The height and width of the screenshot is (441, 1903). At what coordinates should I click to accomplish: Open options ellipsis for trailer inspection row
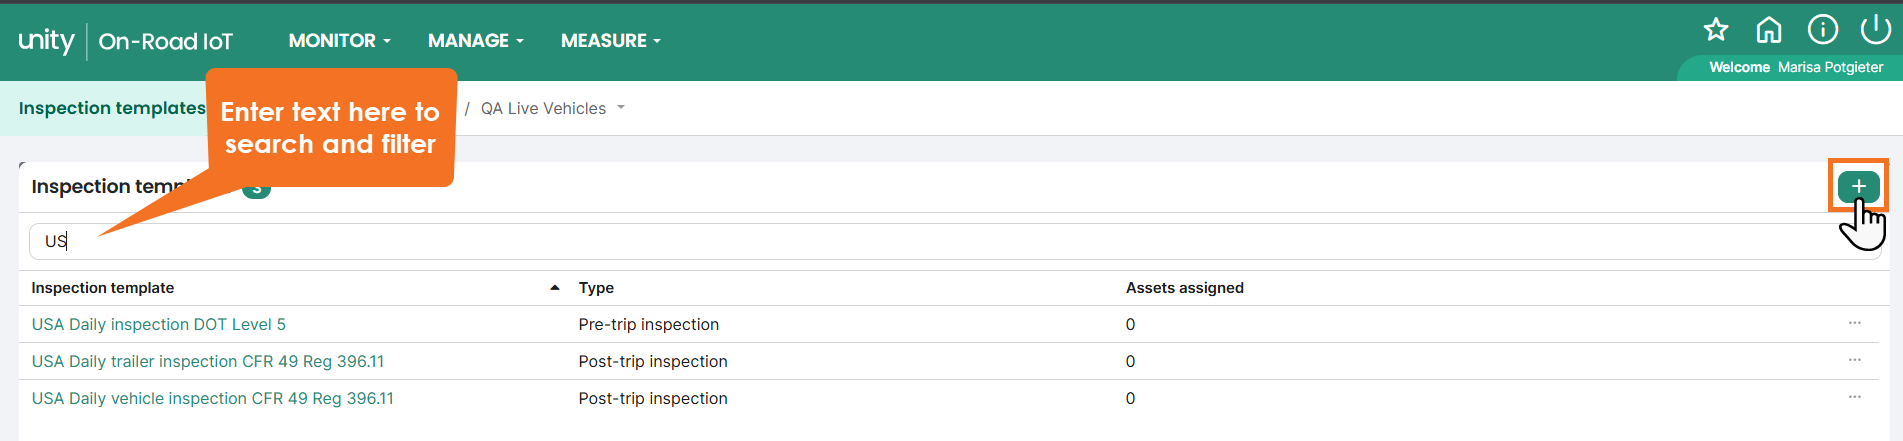(1855, 360)
